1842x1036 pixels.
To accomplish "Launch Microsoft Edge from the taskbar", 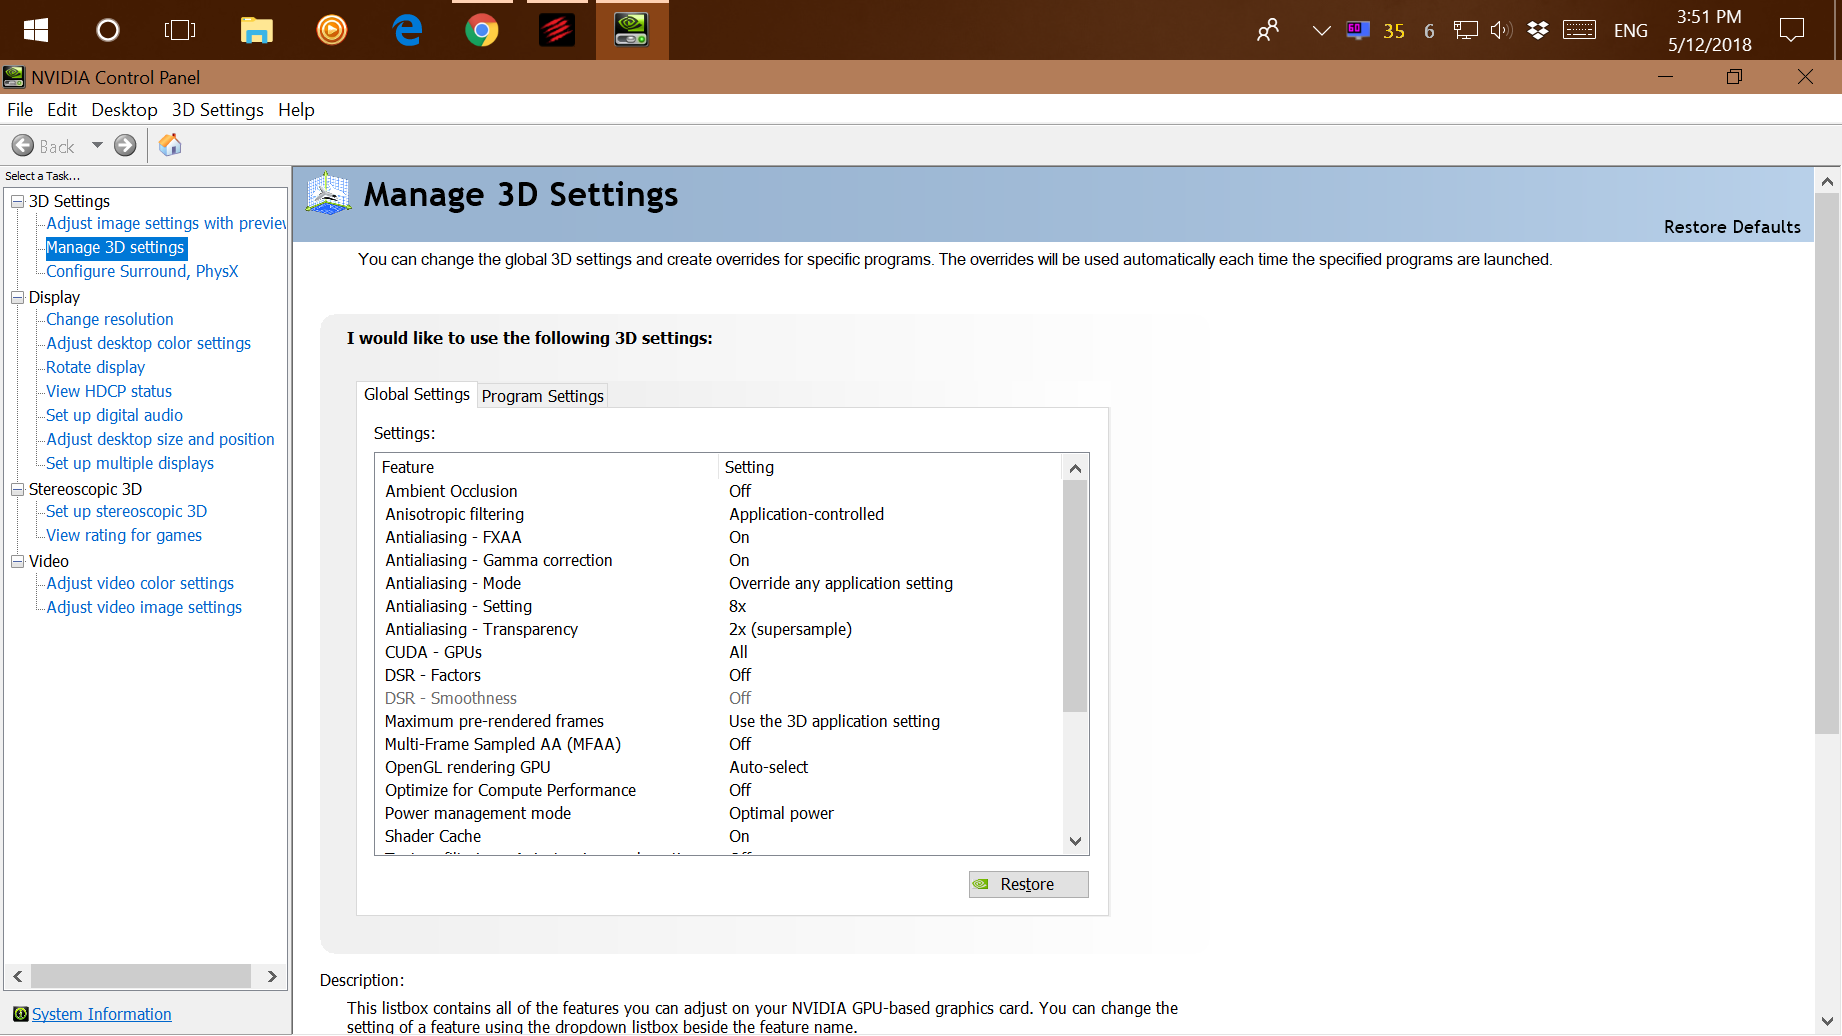I will coord(407,30).
